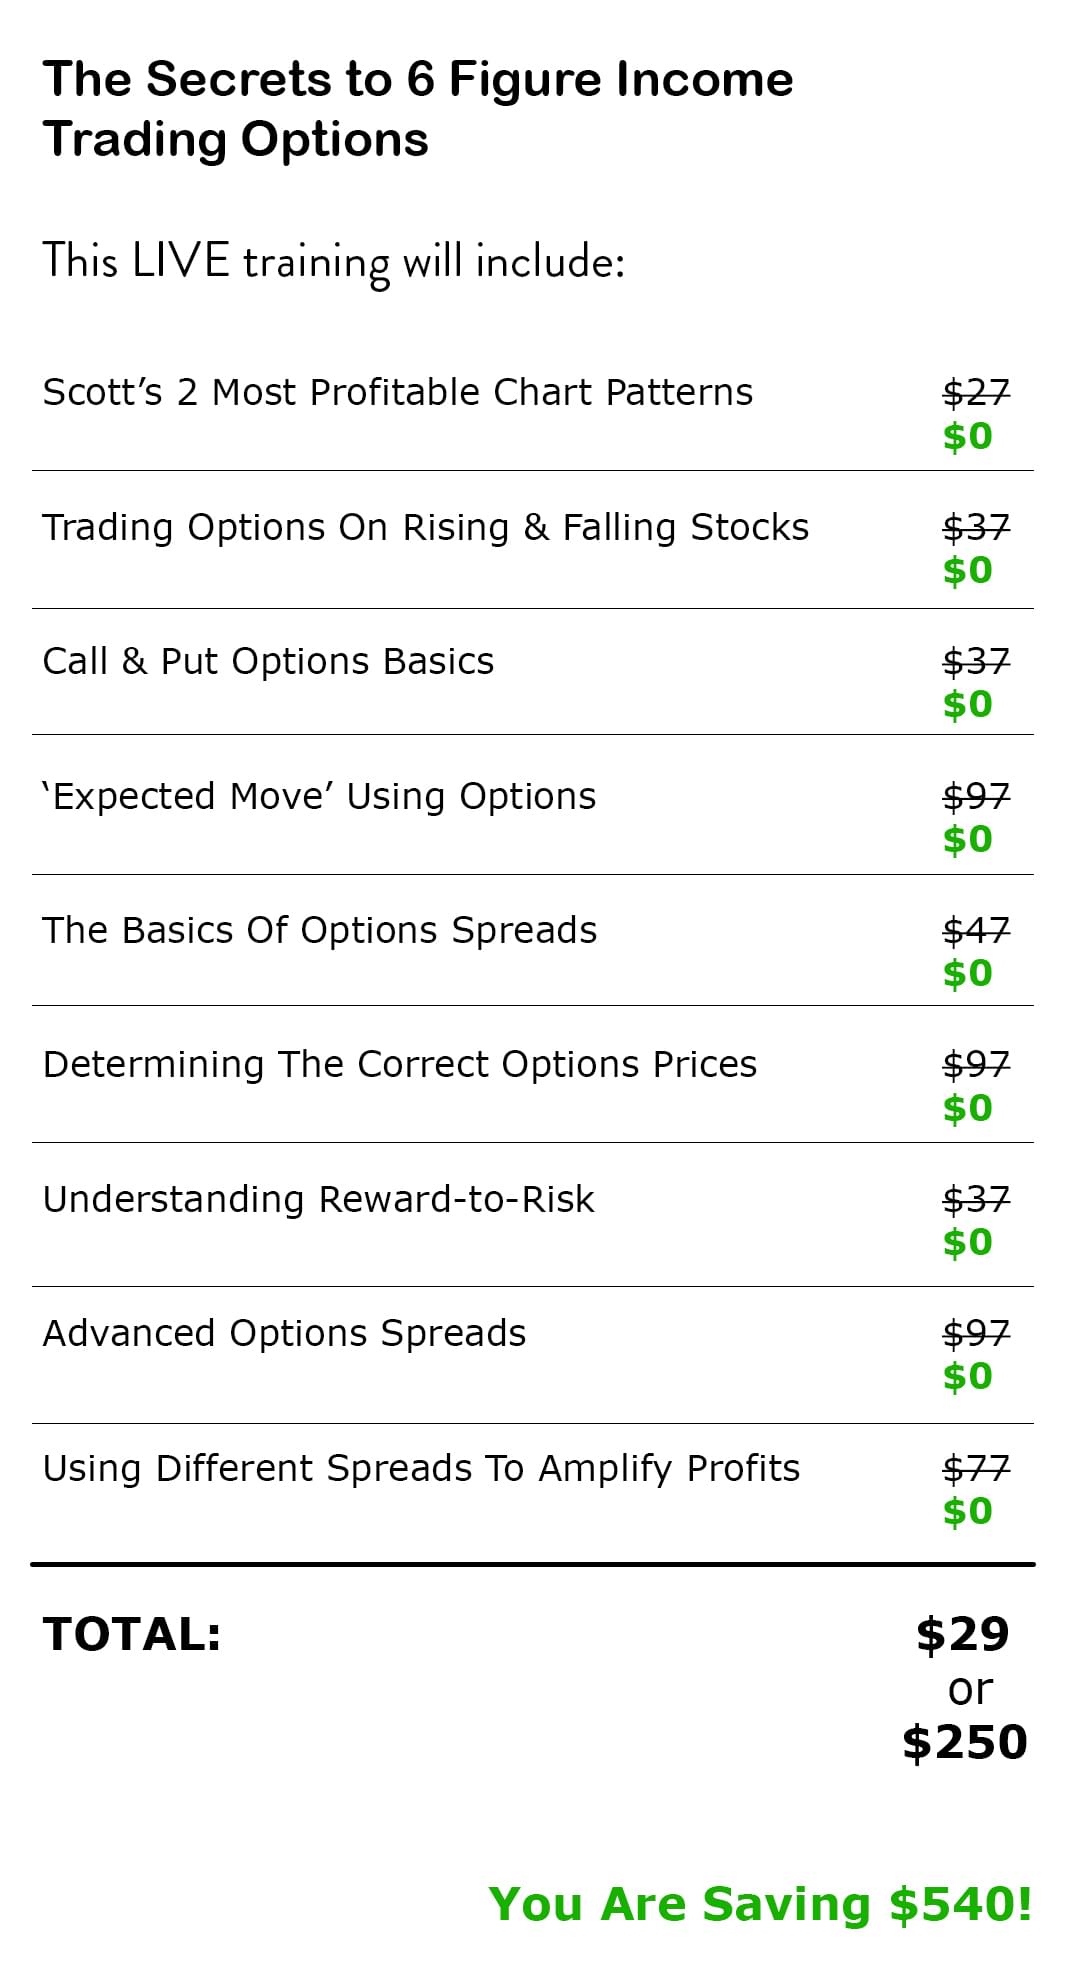Select "Understanding Reward-to-Risk" item
1080x1972 pixels.
click(318, 1199)
